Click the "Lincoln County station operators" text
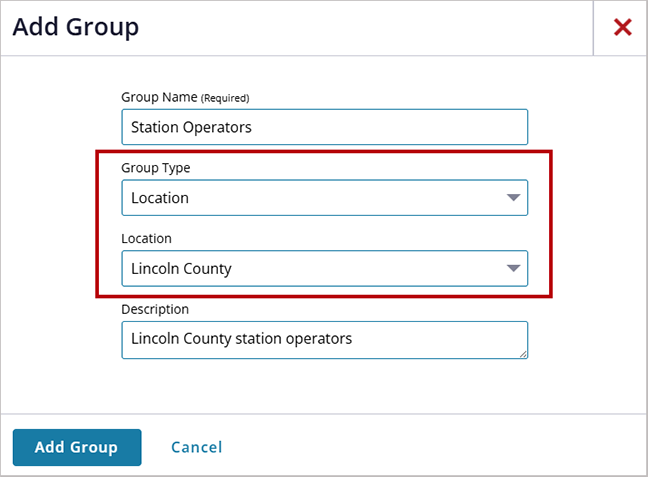This screenshot has height=477, width=648. tap(241, 338)
